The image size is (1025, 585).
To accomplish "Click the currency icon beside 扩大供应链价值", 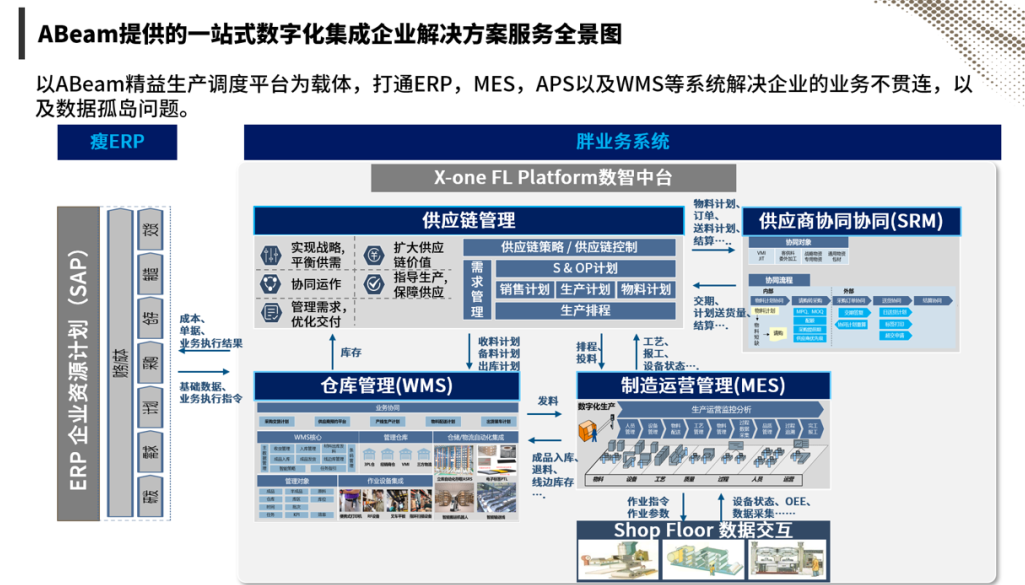I will point(373,254).
